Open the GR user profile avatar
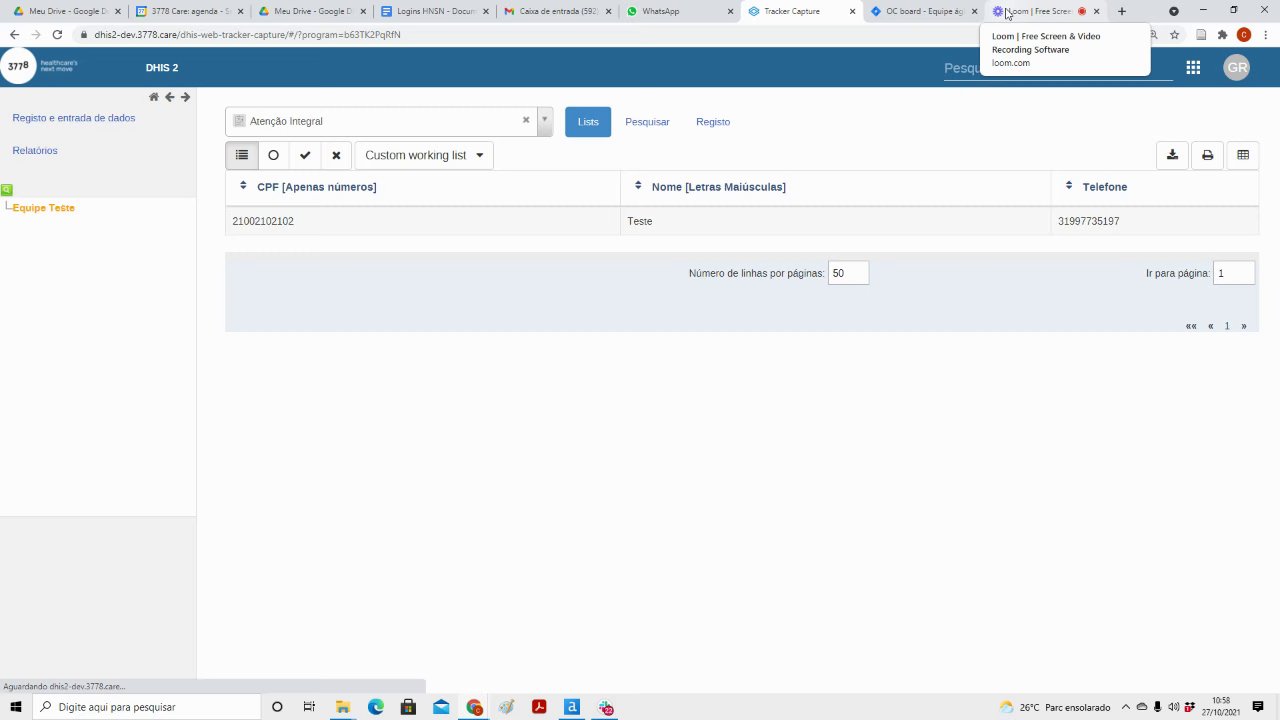 [1237, 68]
